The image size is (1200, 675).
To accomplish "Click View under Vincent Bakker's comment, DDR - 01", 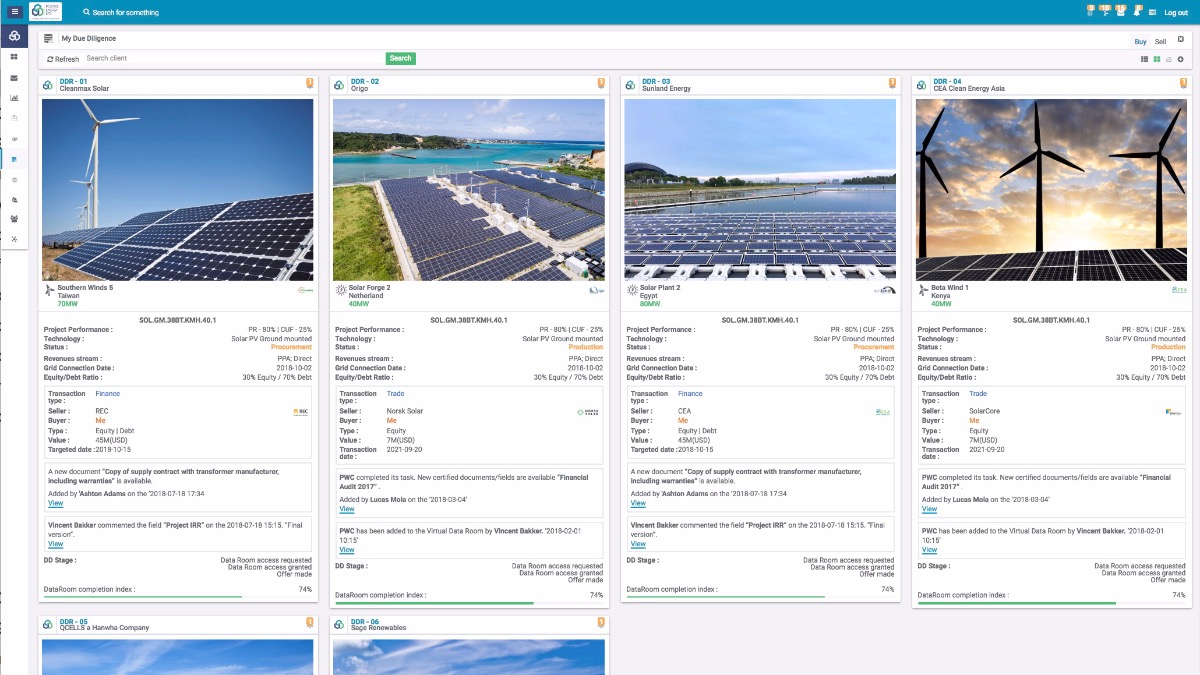I will pyautogui.click(x=55, y=544).
